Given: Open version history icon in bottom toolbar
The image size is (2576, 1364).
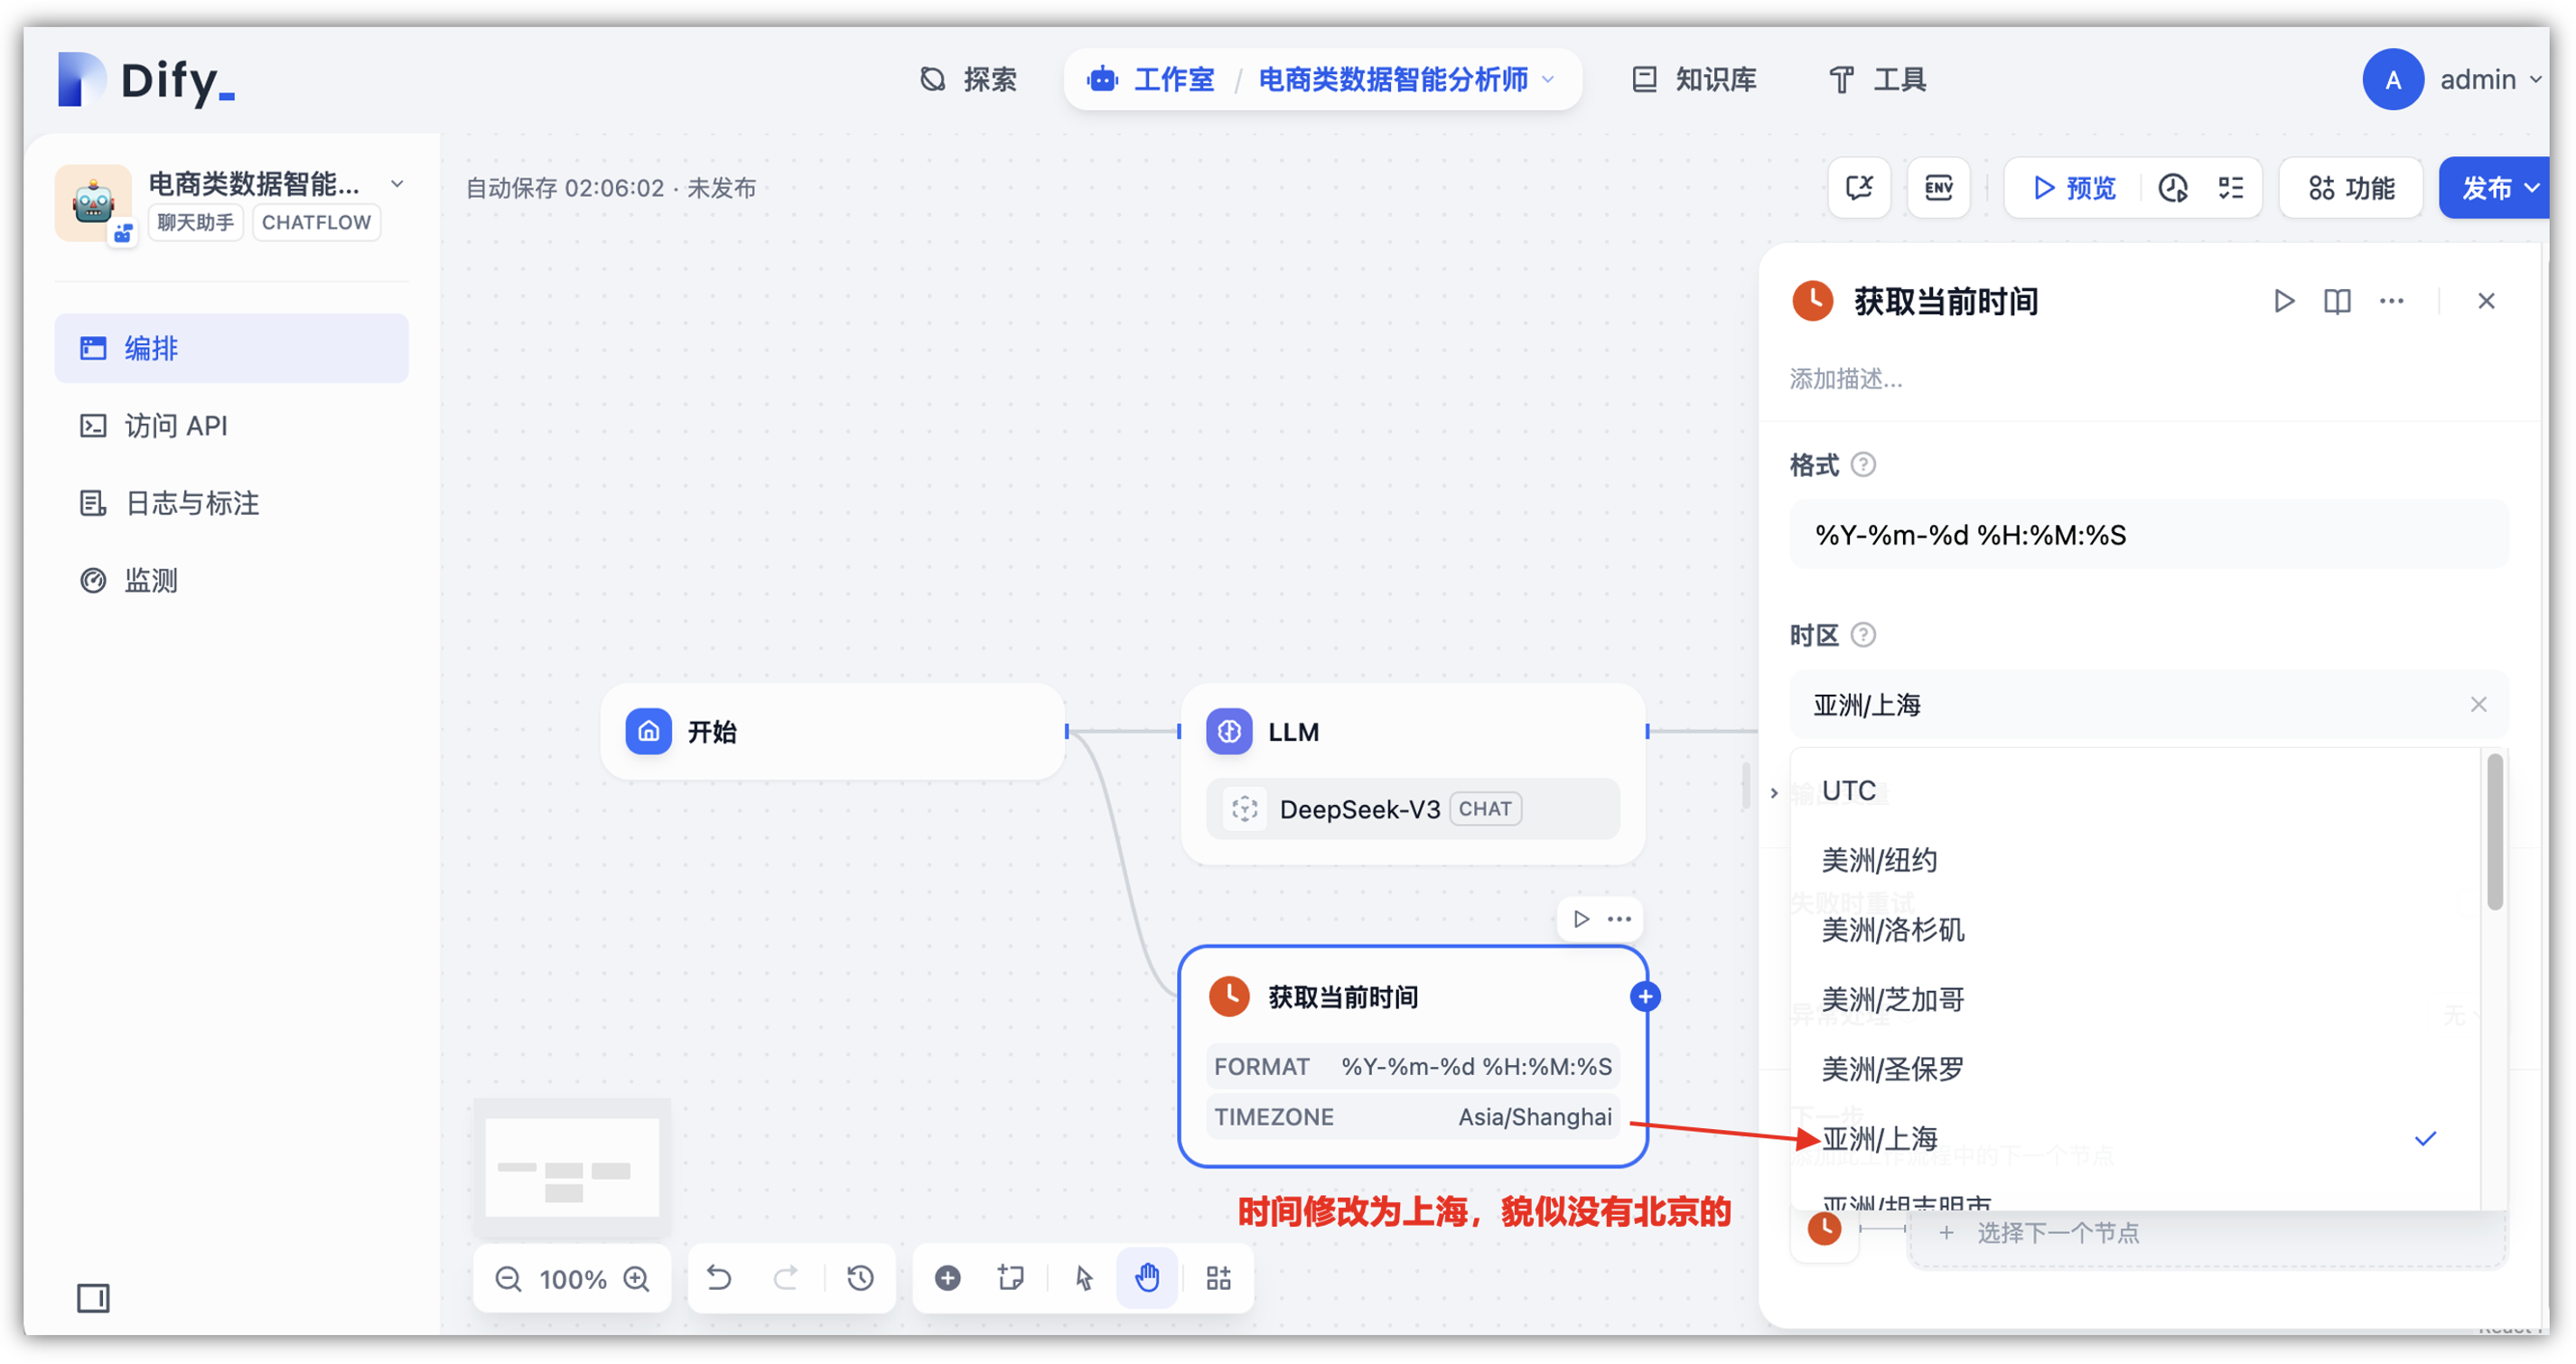Looking at the screenshot, I should (860, 1278).
